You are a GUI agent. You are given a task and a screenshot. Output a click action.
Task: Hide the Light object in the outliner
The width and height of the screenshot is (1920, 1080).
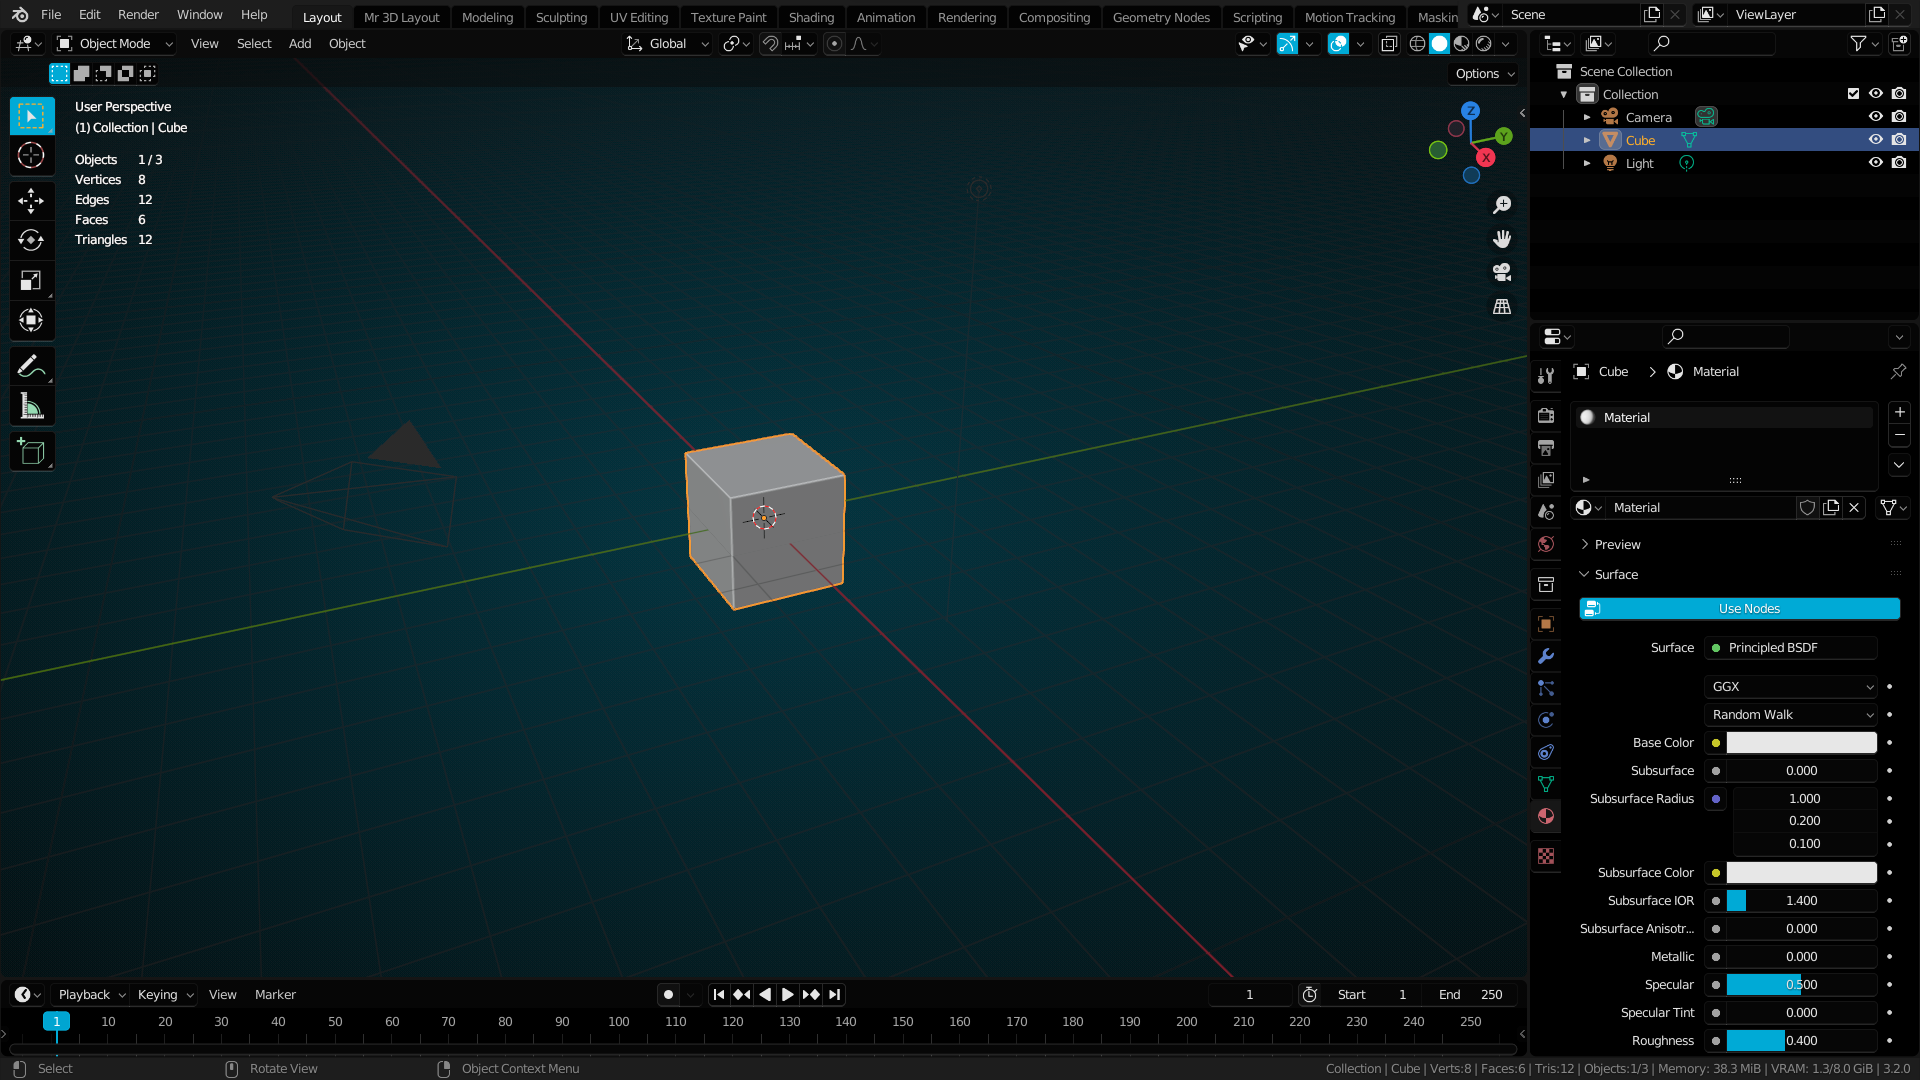[1876, 162]
